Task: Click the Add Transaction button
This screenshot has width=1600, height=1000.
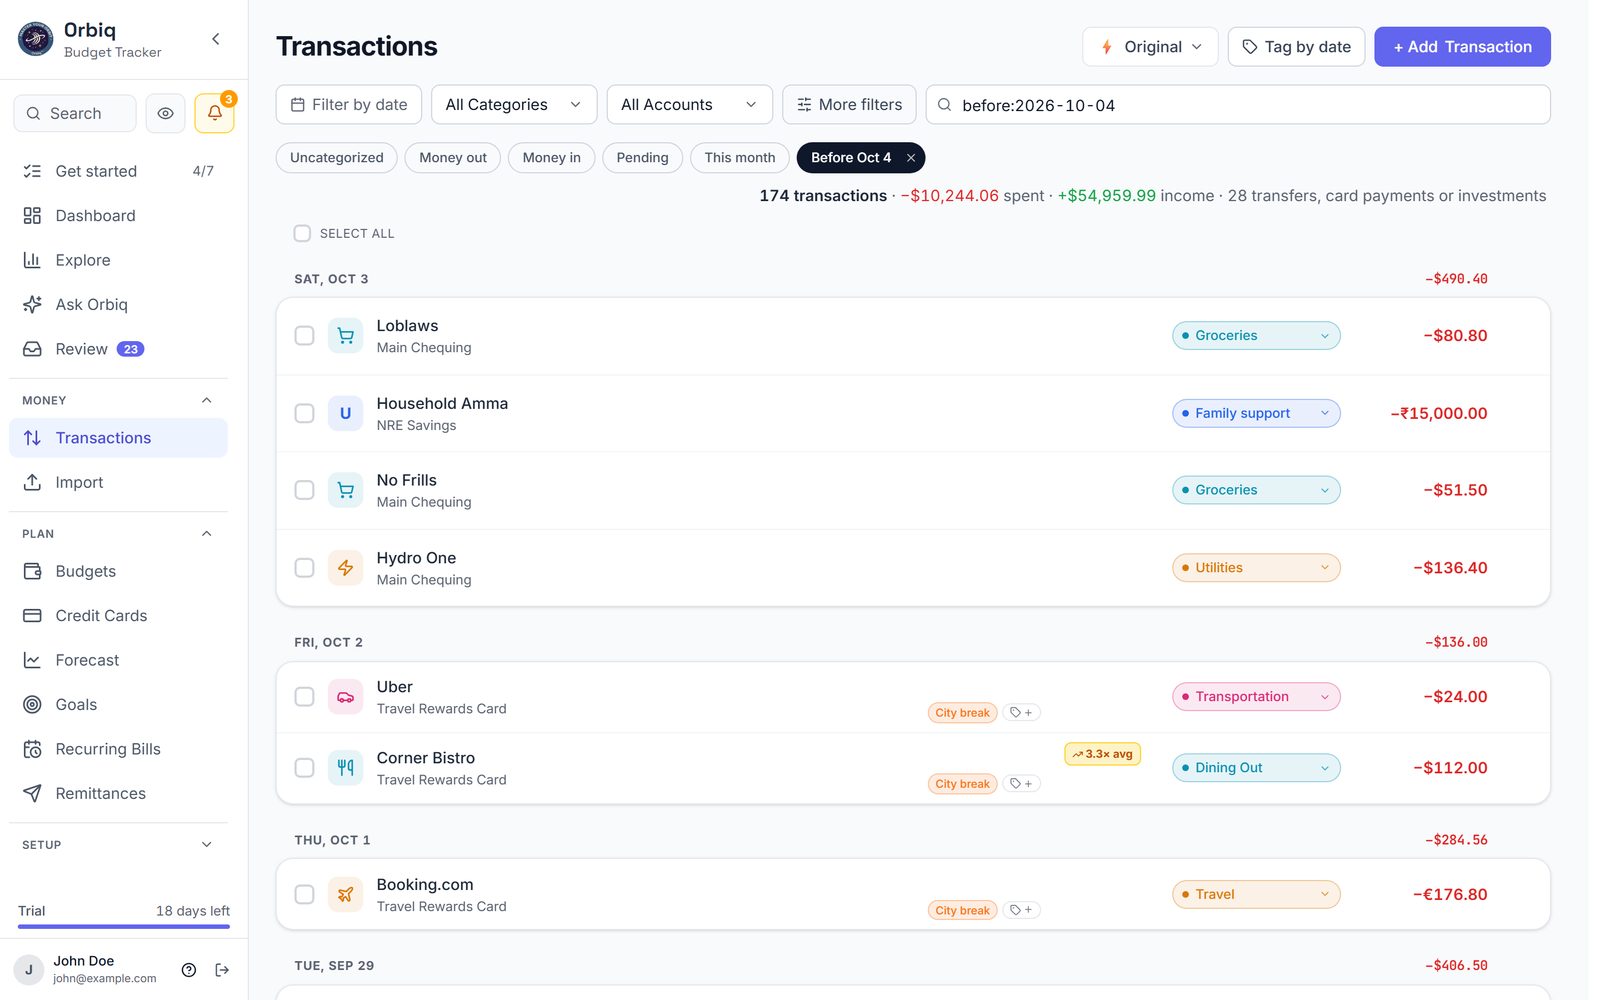Action: (x=1462, y=47)
